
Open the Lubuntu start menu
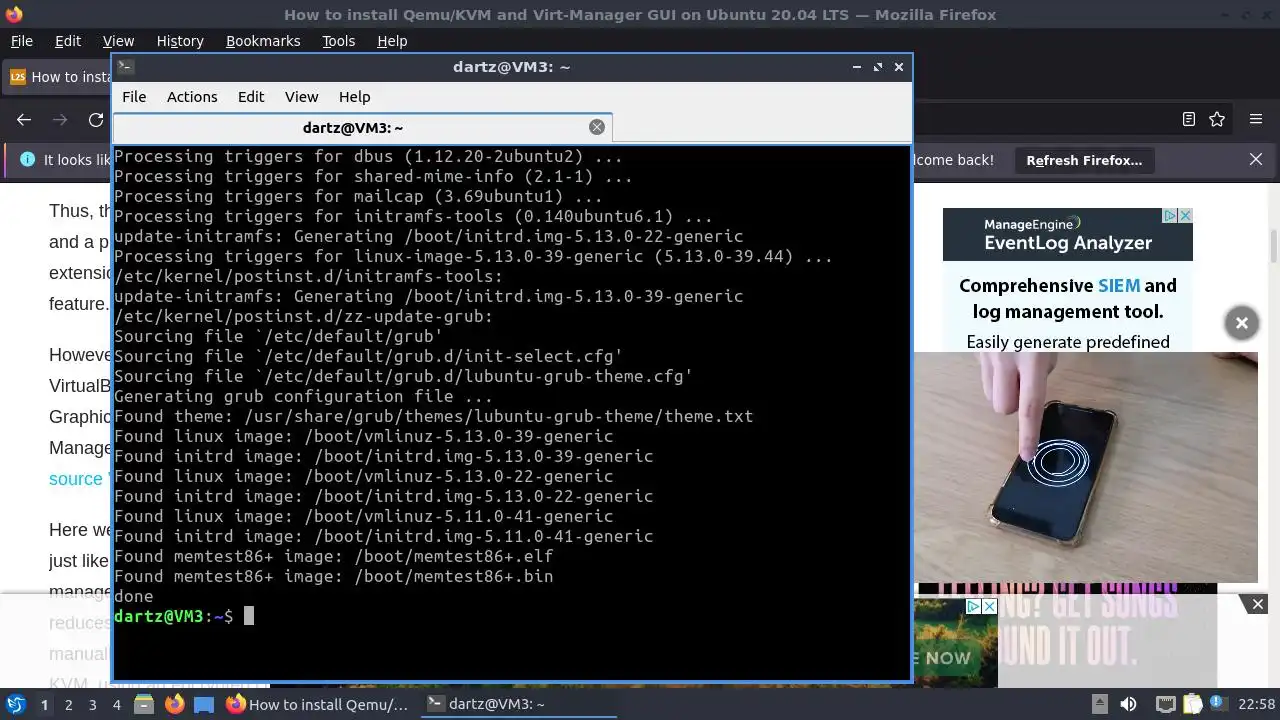pyautogui.click(x=16, y=704)
